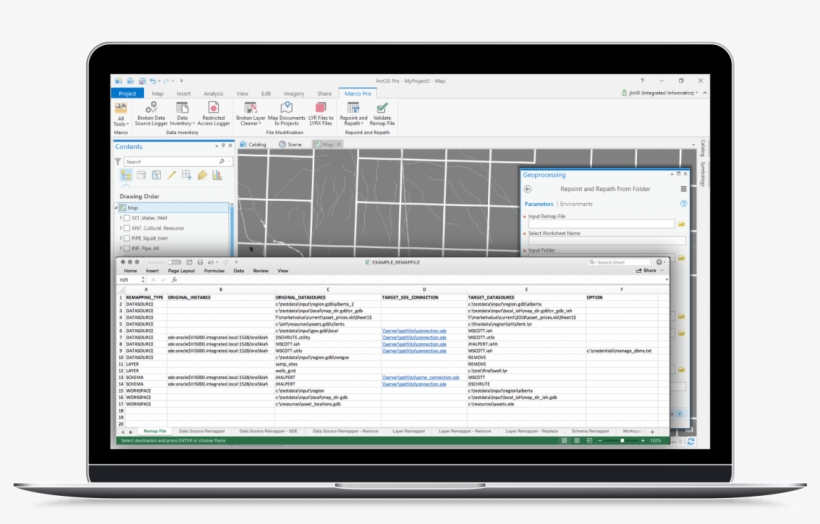
Task: Collapse the ArcGIS ribbon with chevron
Action: [704, 93]
